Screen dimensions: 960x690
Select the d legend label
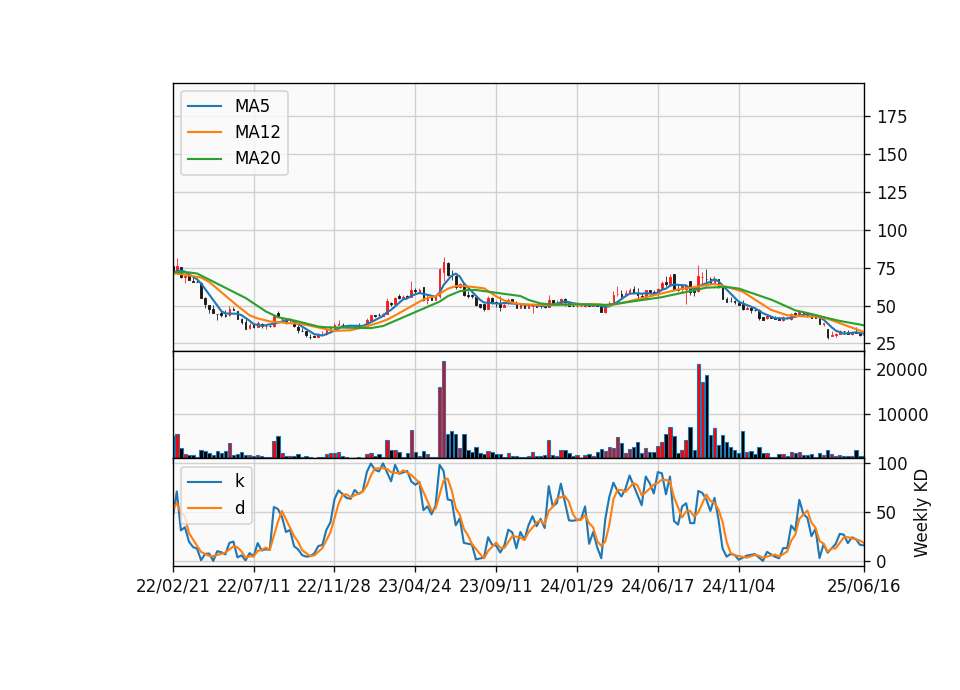coord(239,508)
